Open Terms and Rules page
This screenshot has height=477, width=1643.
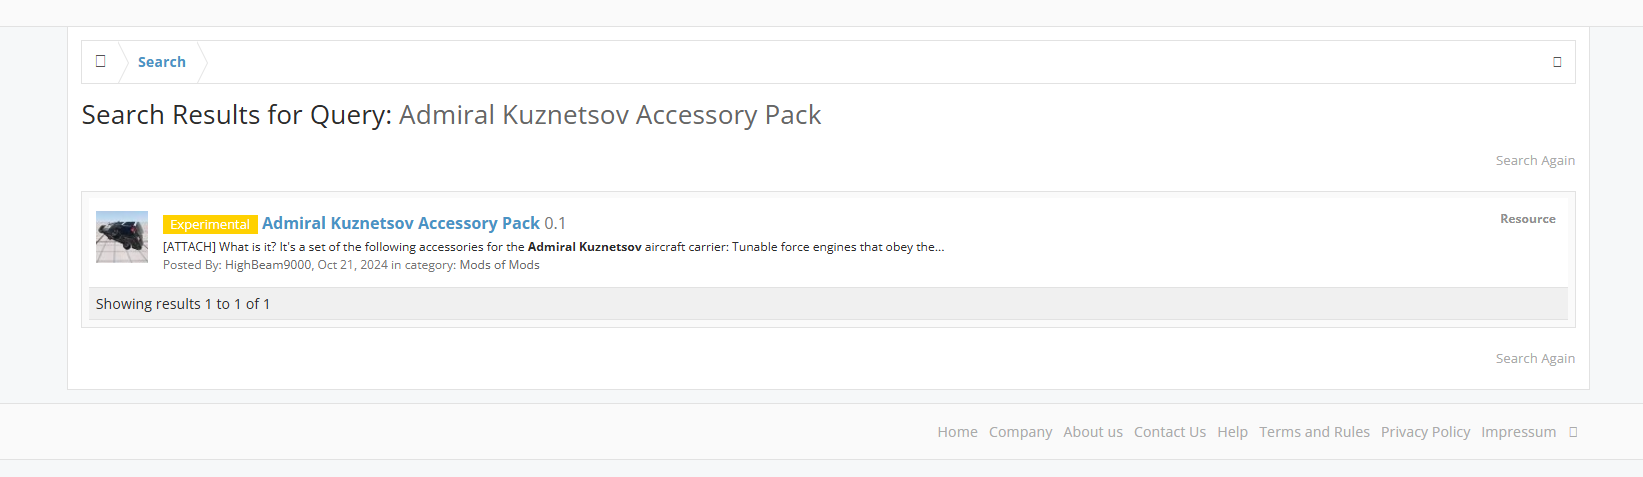(x=1314, y=432)
